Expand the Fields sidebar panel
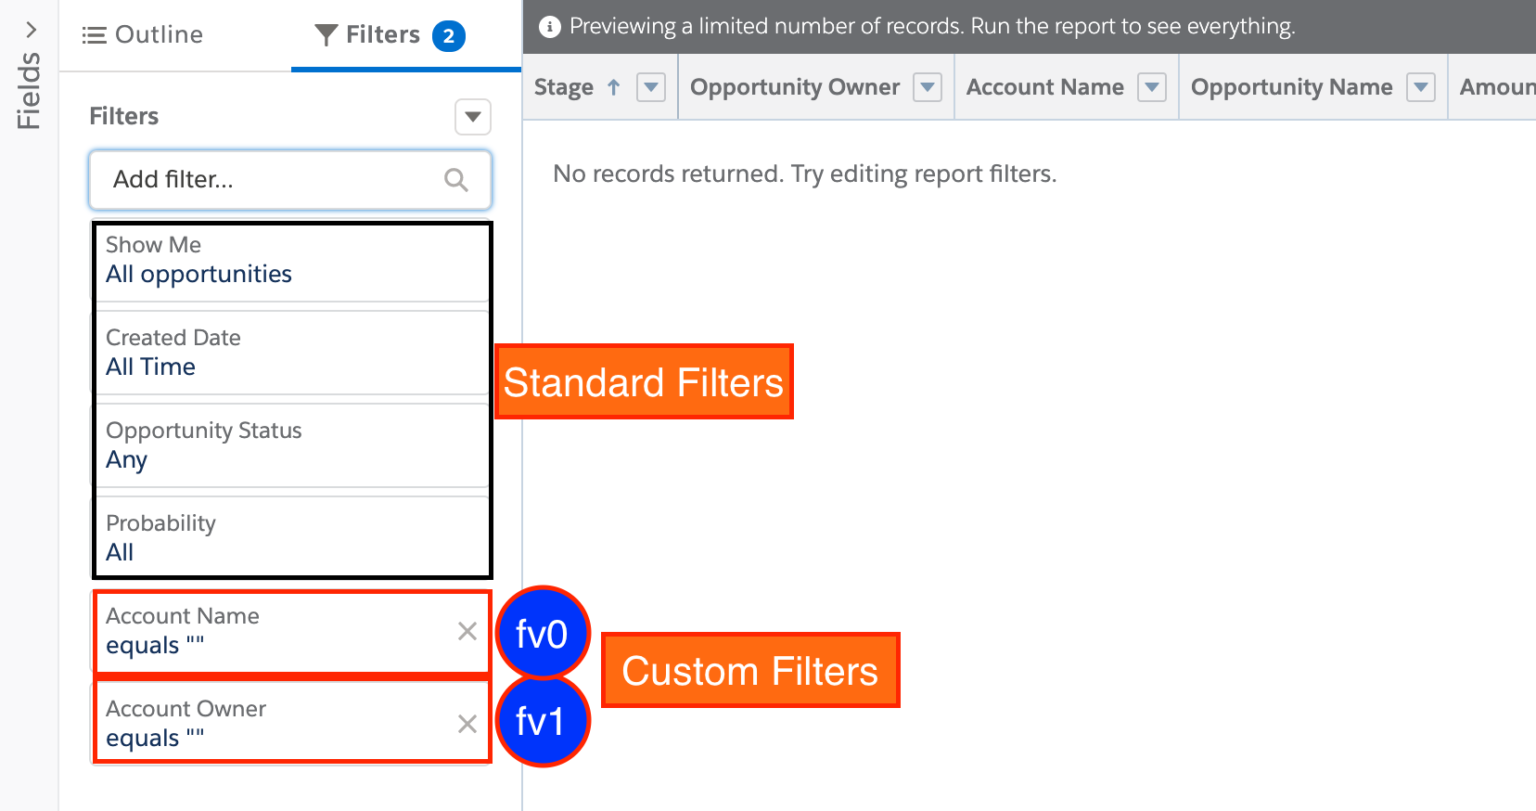Screen dimensions: 1536x811 click(x=29, y=30)
